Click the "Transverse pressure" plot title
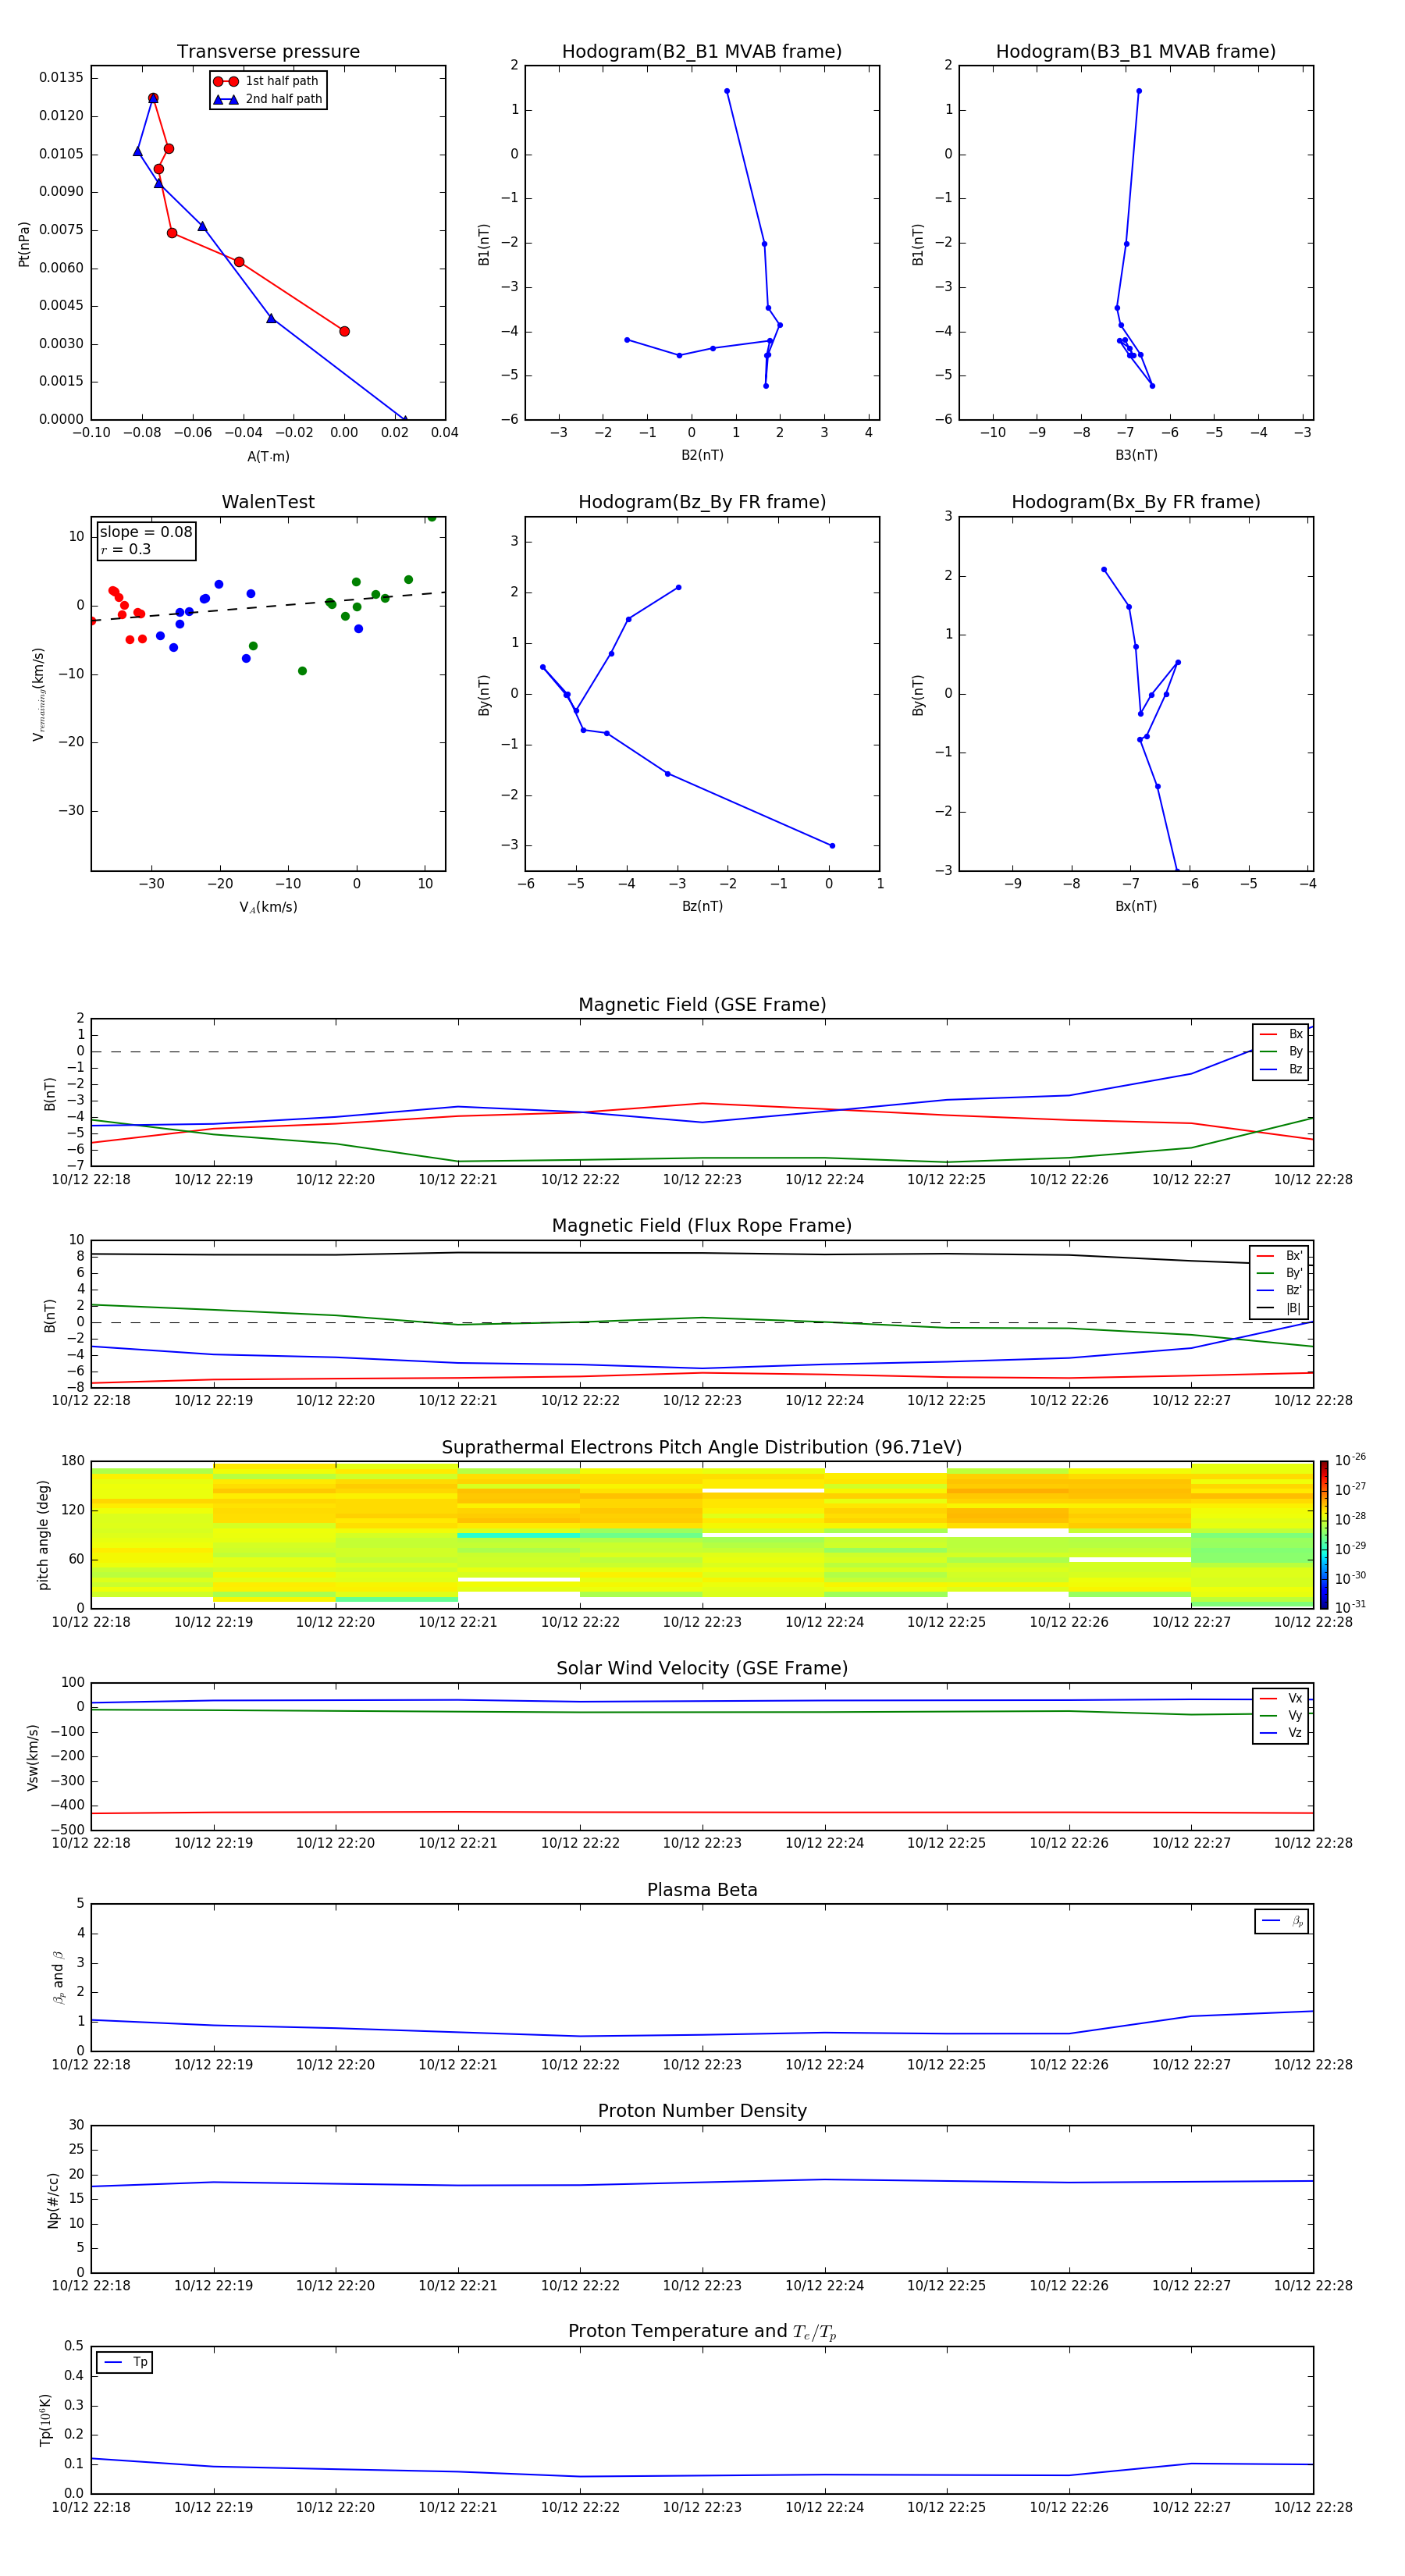This screenshot has width=1405, height=2576. tap(268, 51)
